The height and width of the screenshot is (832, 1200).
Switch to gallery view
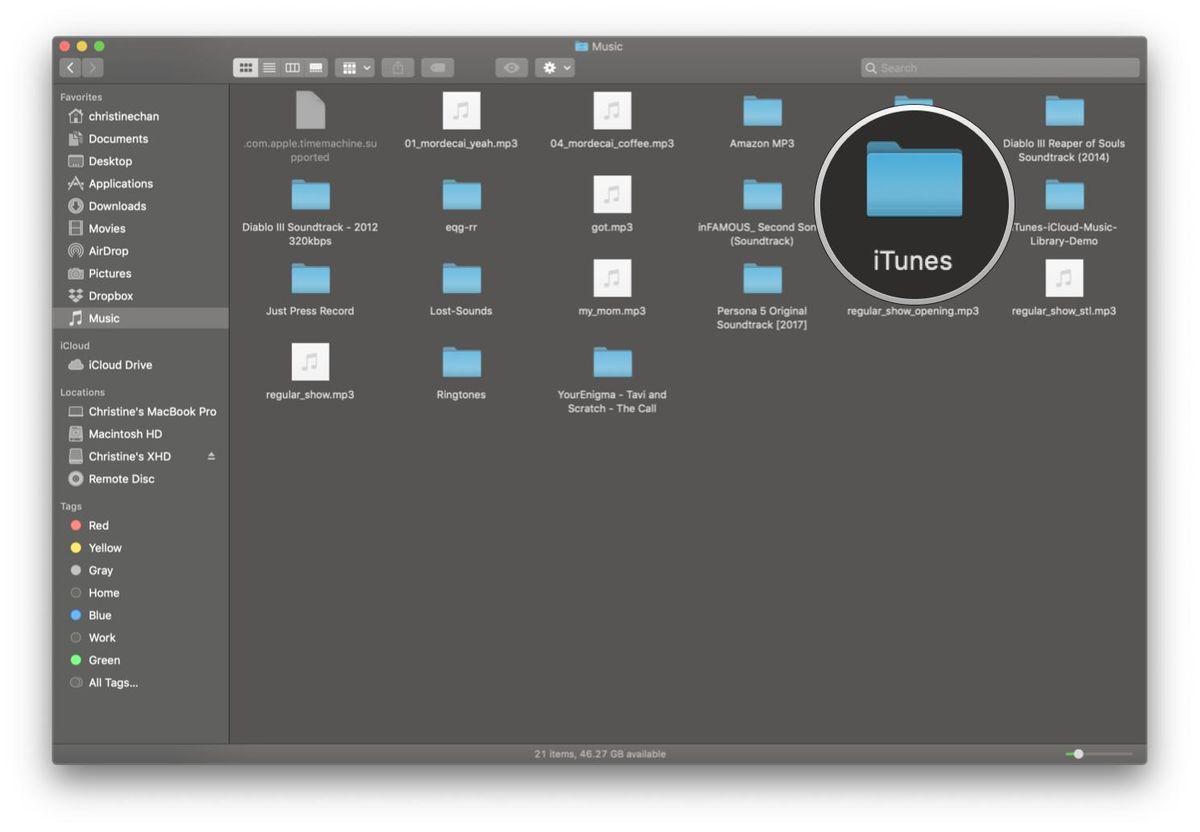coord(314,67)
